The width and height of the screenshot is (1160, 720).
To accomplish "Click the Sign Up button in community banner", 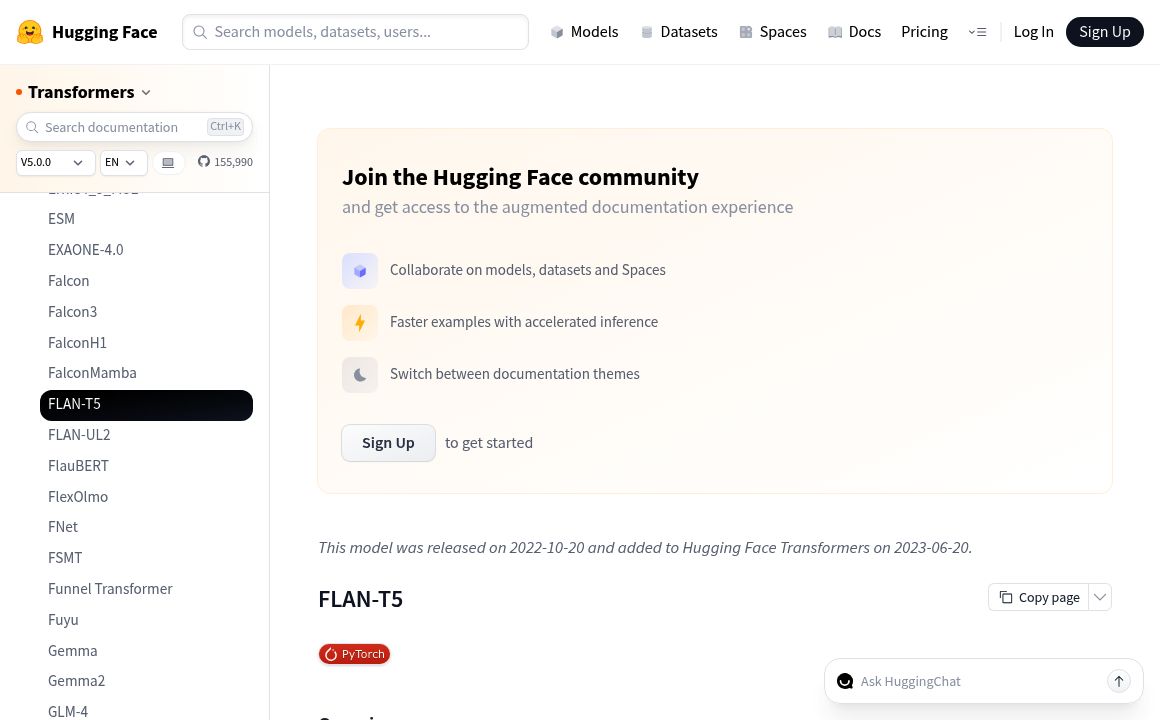I will coord(388,443).
